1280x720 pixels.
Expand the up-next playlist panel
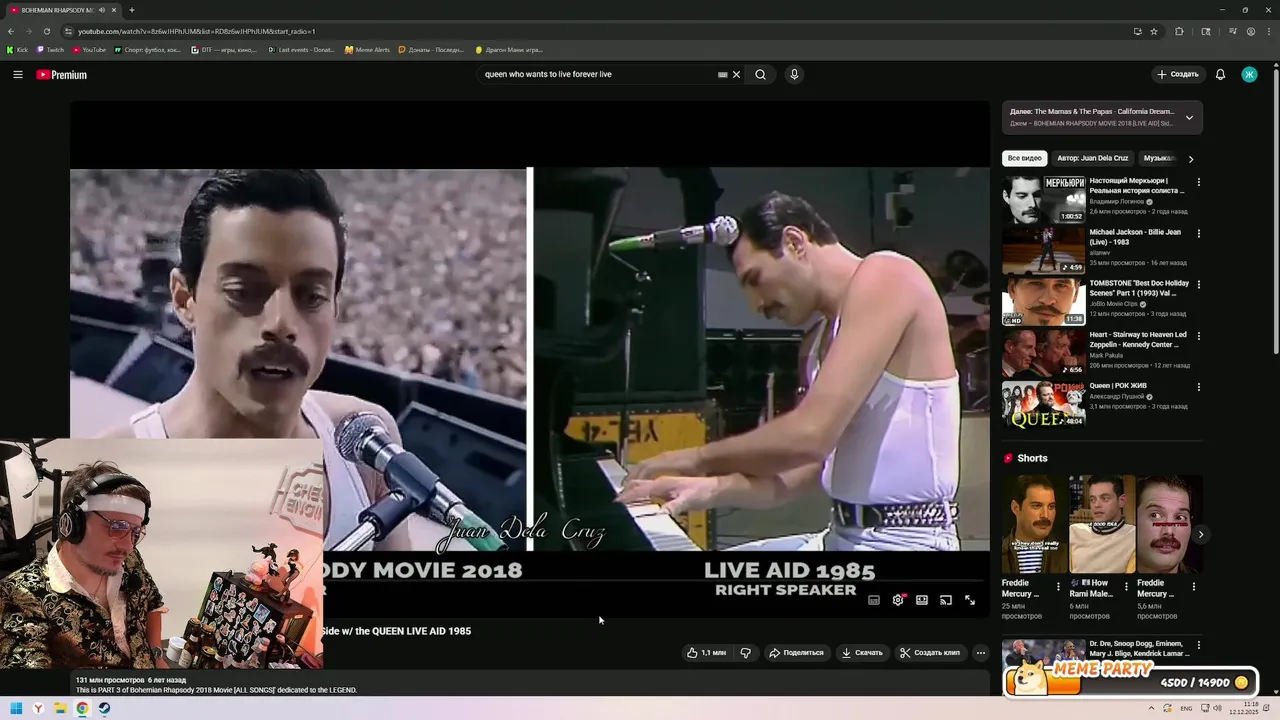tap(1189, 117)
